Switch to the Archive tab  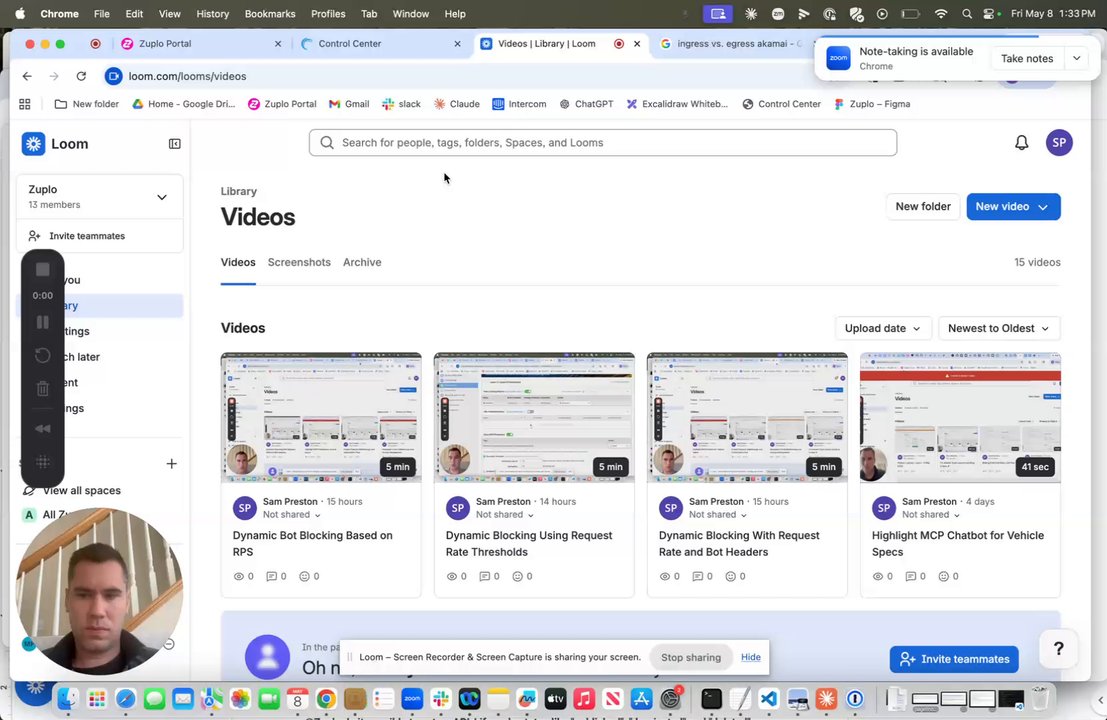(362, 262)
